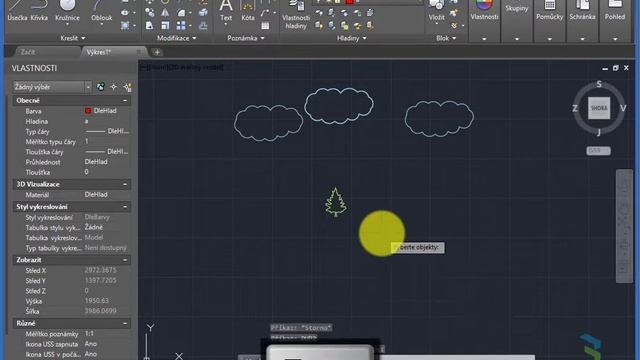Select the Kružnice circle tool
640x360 pixels.
point(67,11)
